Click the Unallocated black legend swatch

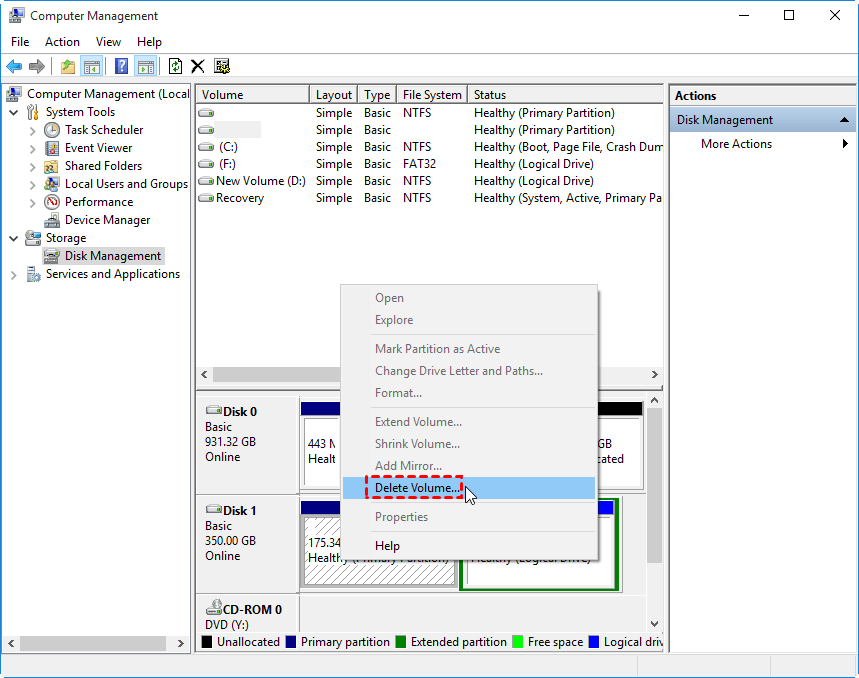207,642
